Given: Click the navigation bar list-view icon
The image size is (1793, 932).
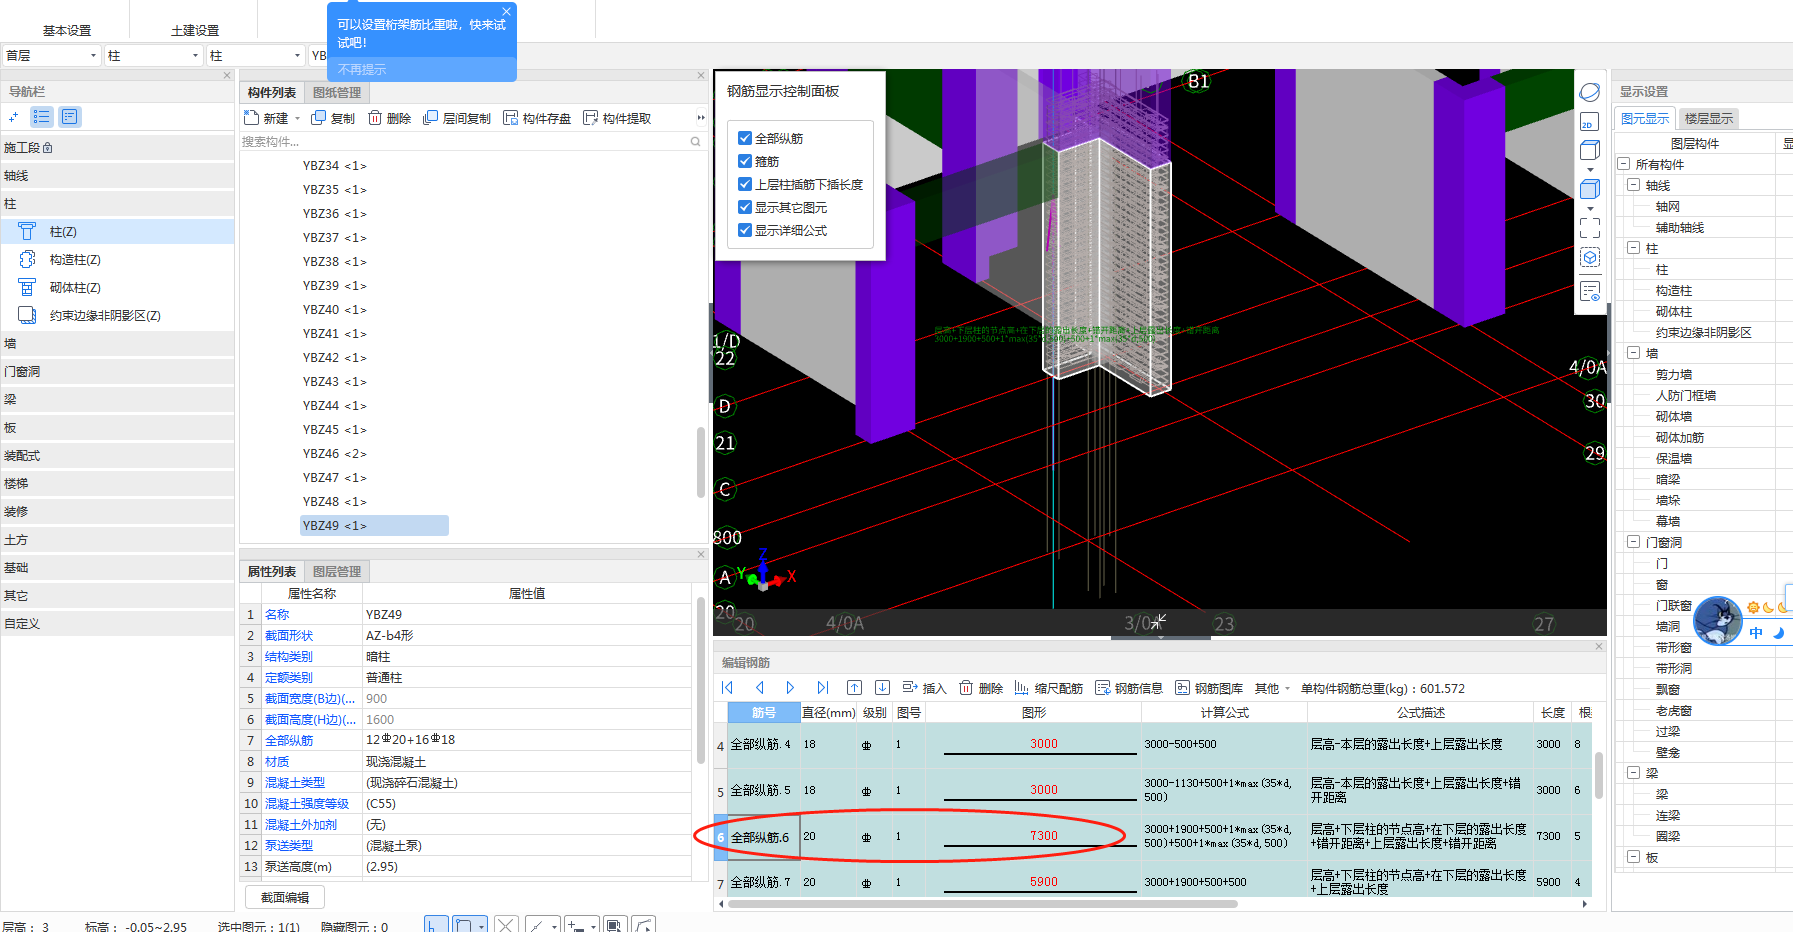Looking at the screenshot, I should point(42,117).
